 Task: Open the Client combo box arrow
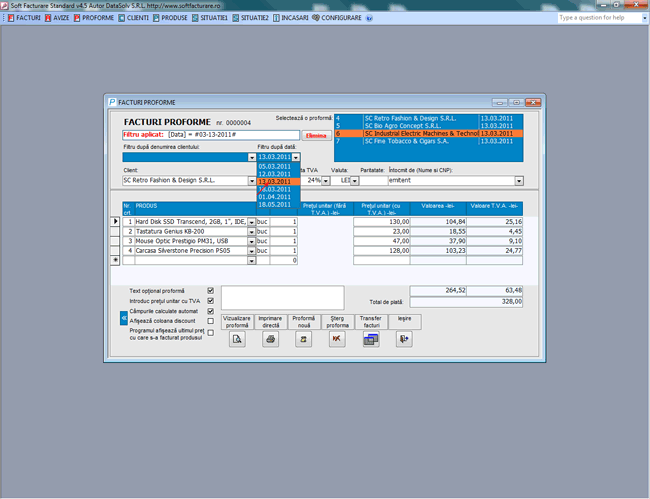tap(252, 181)
